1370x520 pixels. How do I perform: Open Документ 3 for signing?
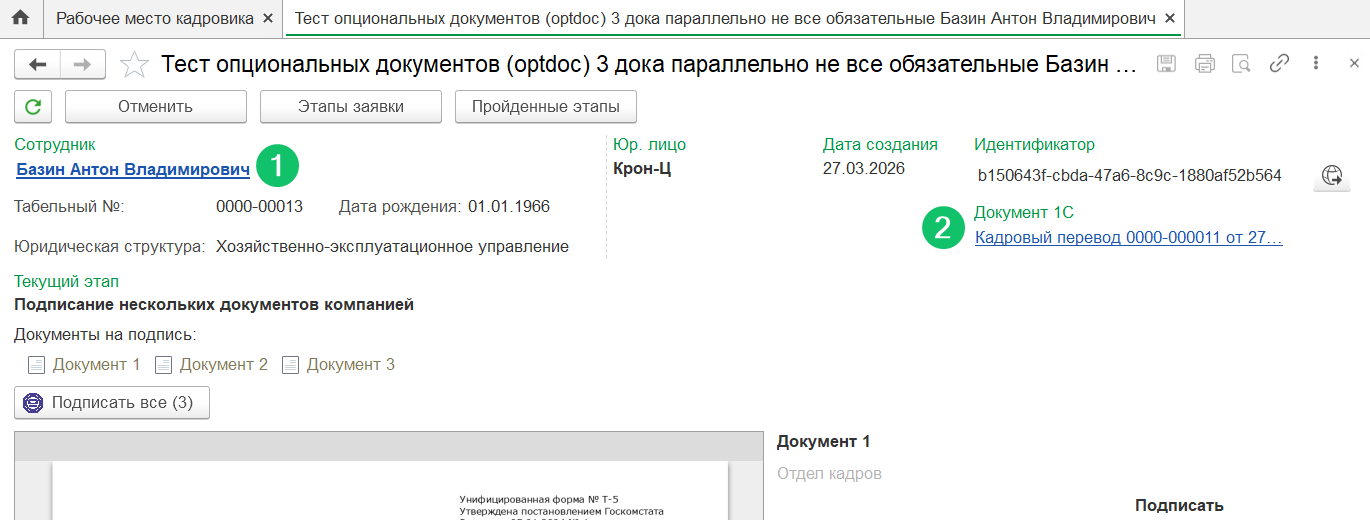[x=339, y=364]
